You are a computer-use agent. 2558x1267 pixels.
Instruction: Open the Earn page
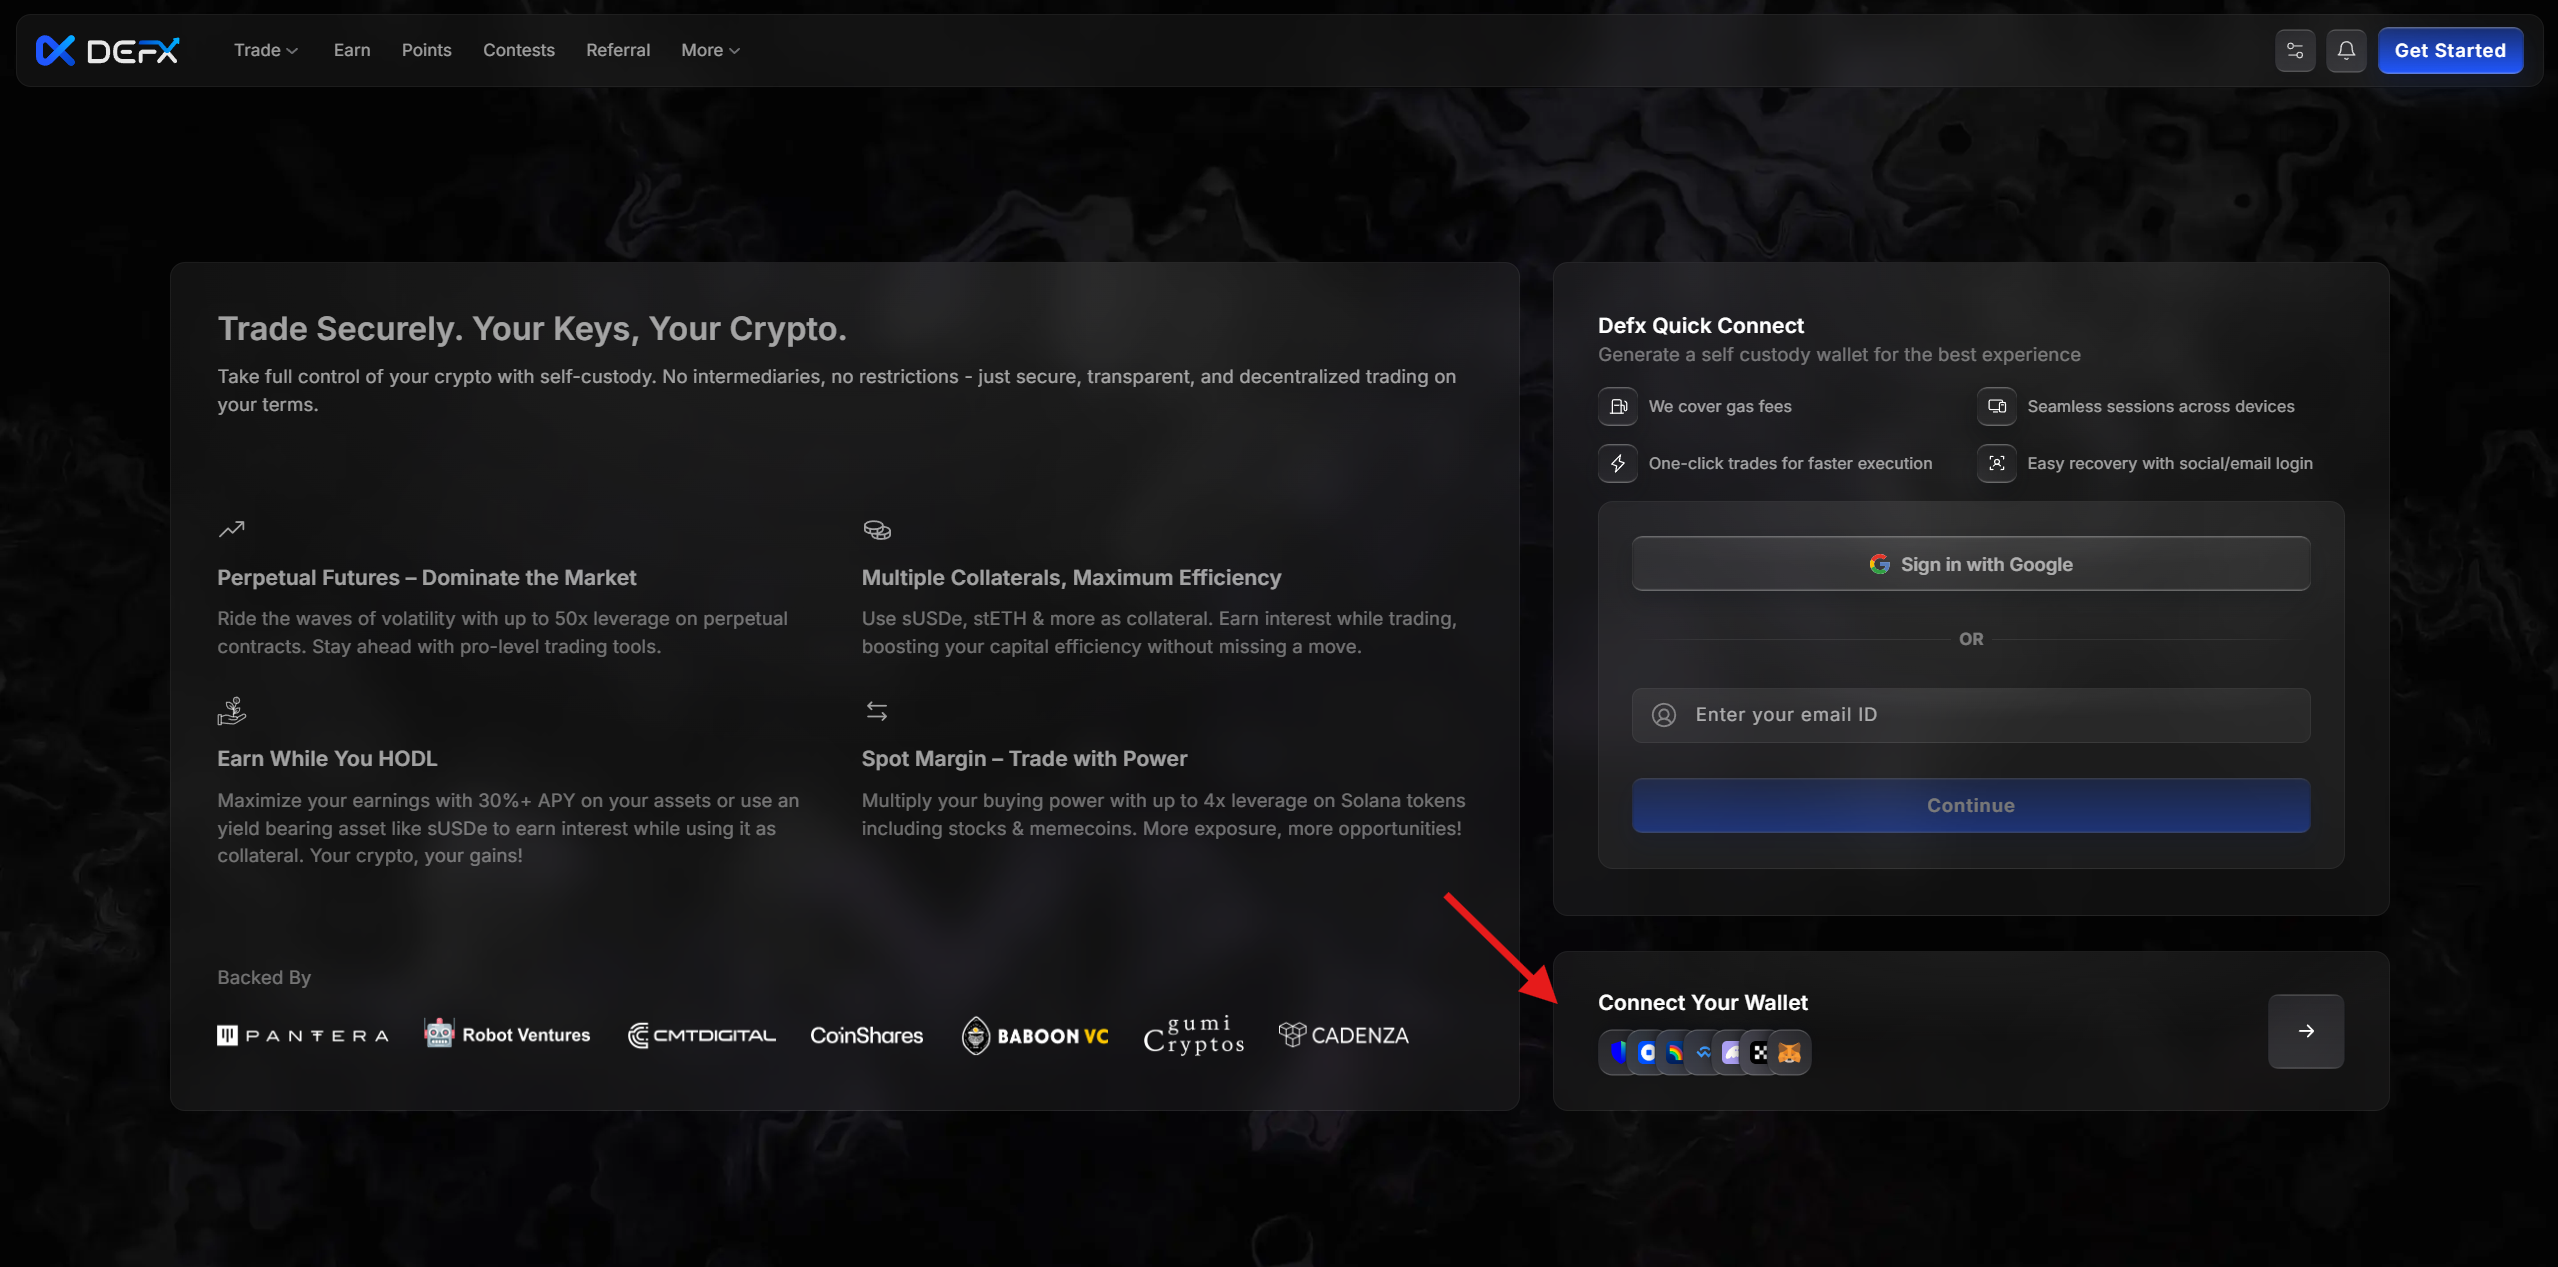coord(352,50)
